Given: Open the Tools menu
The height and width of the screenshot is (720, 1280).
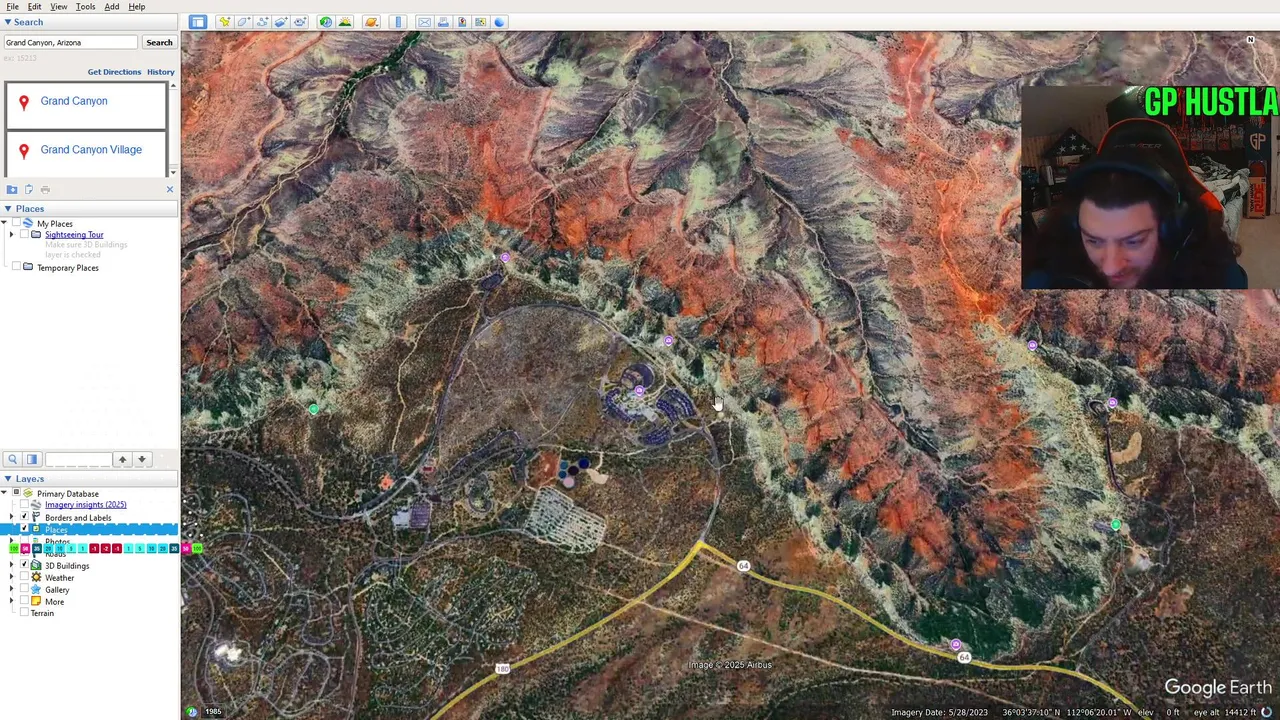Looking at the screenshot, I should [x=85, y=7].
